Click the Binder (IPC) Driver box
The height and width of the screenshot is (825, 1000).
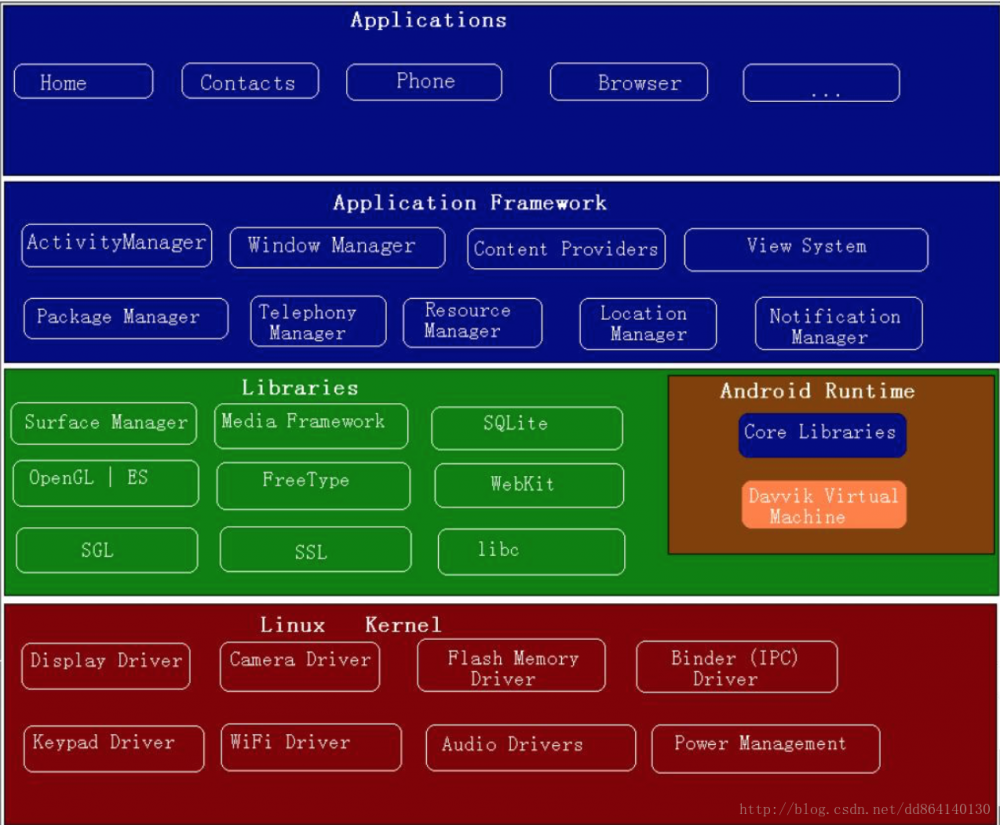[736, 667]
